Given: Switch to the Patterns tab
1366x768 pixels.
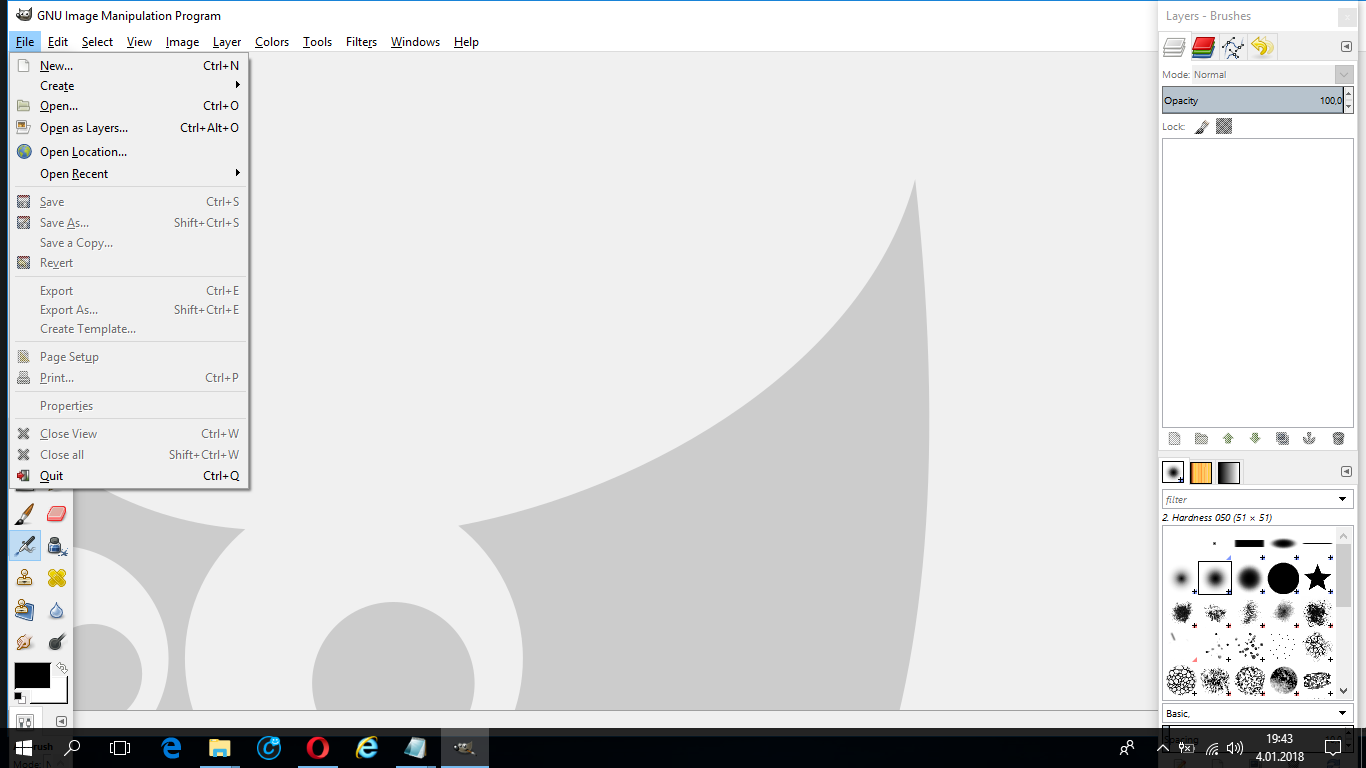Looking at the screenshot, I should pos(1201,472).
